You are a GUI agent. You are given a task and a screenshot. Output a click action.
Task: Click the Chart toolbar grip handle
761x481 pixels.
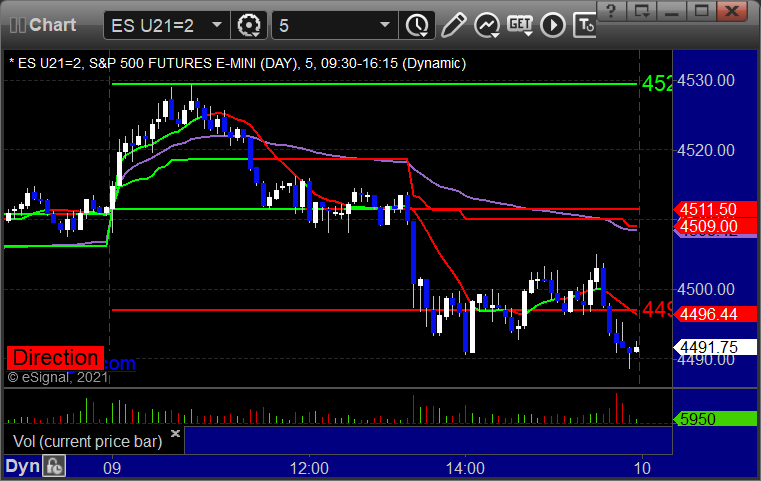click(x=17, y=25)
